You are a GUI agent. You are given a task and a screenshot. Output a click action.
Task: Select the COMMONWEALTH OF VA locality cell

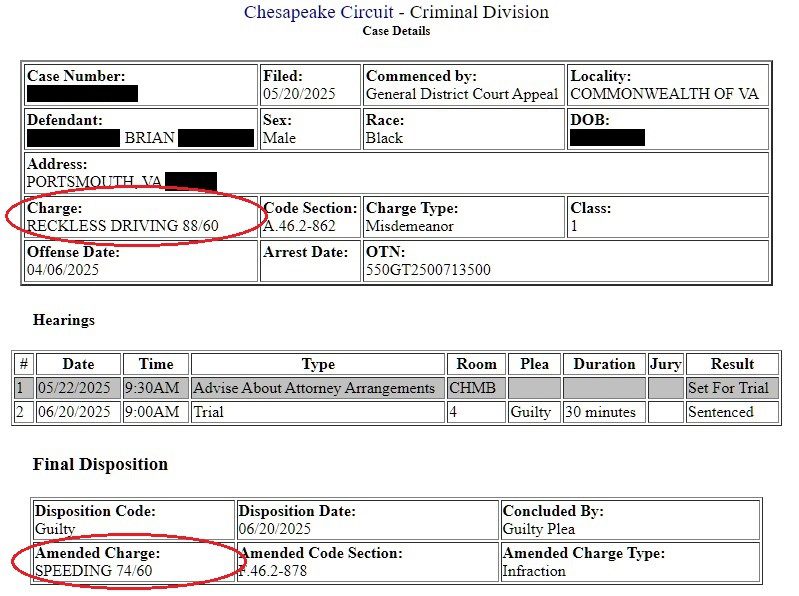[668, 85]
